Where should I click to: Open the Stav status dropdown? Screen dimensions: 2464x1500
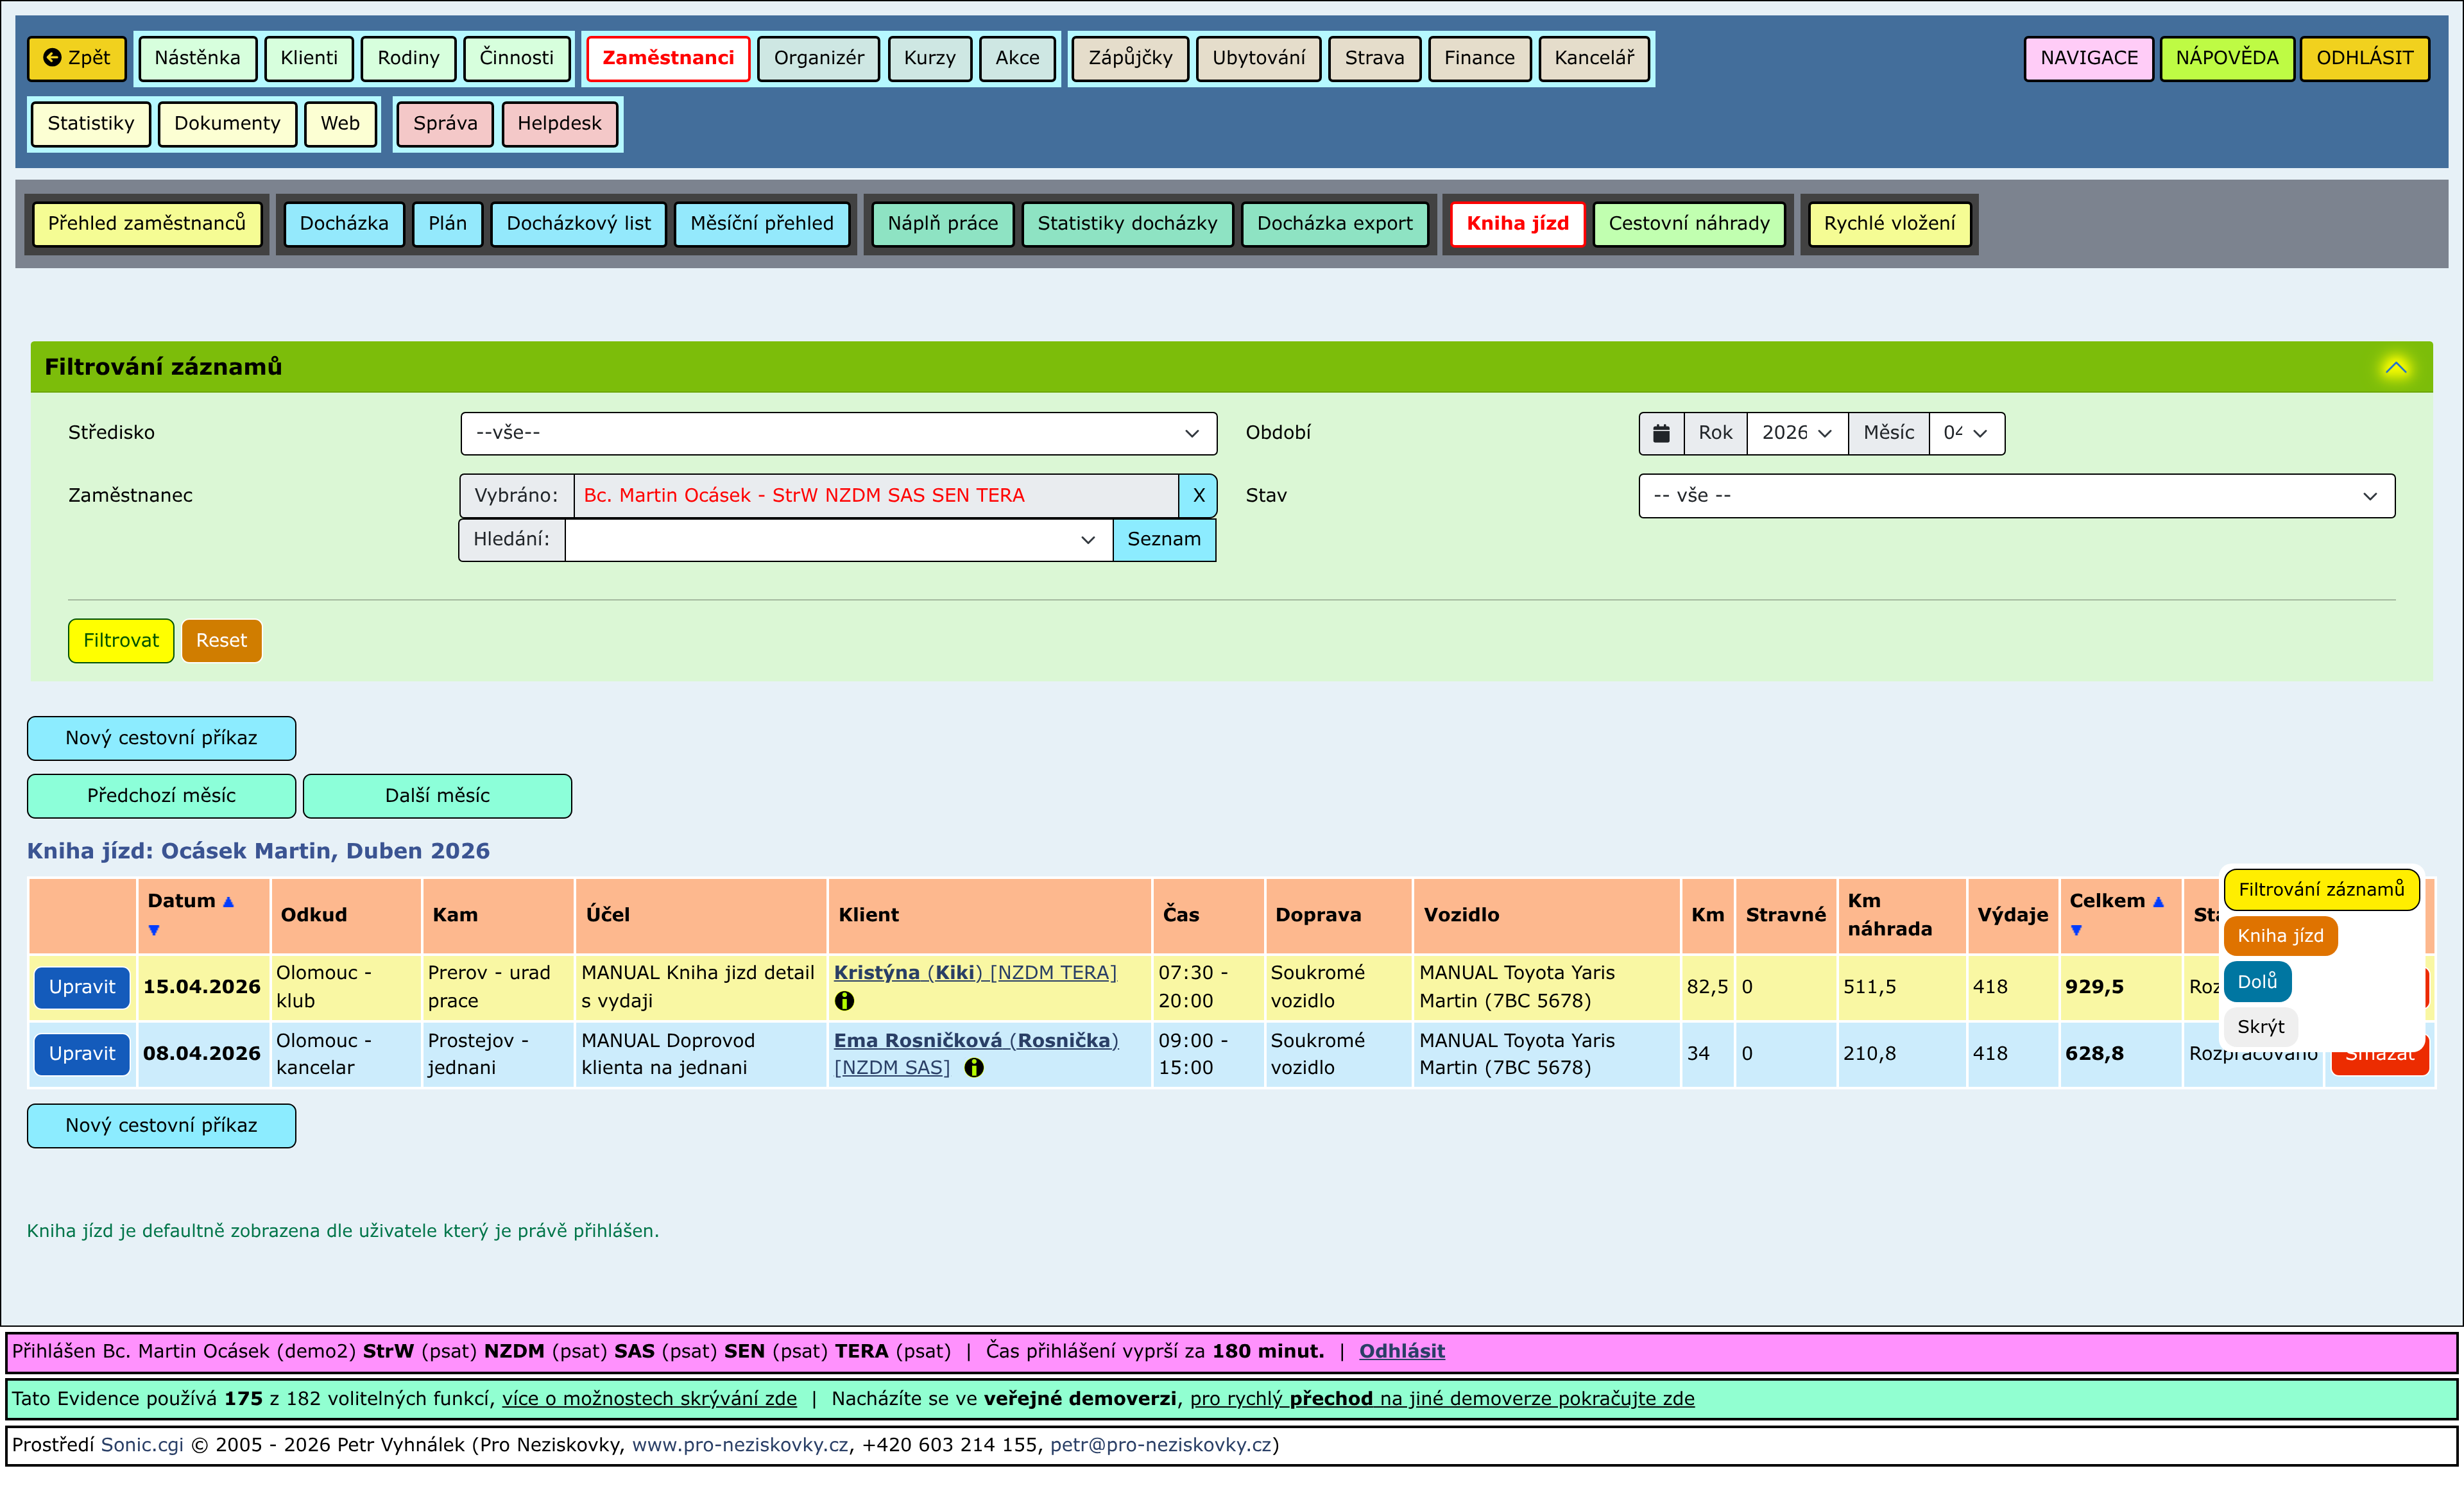[x=2015, y=496]
